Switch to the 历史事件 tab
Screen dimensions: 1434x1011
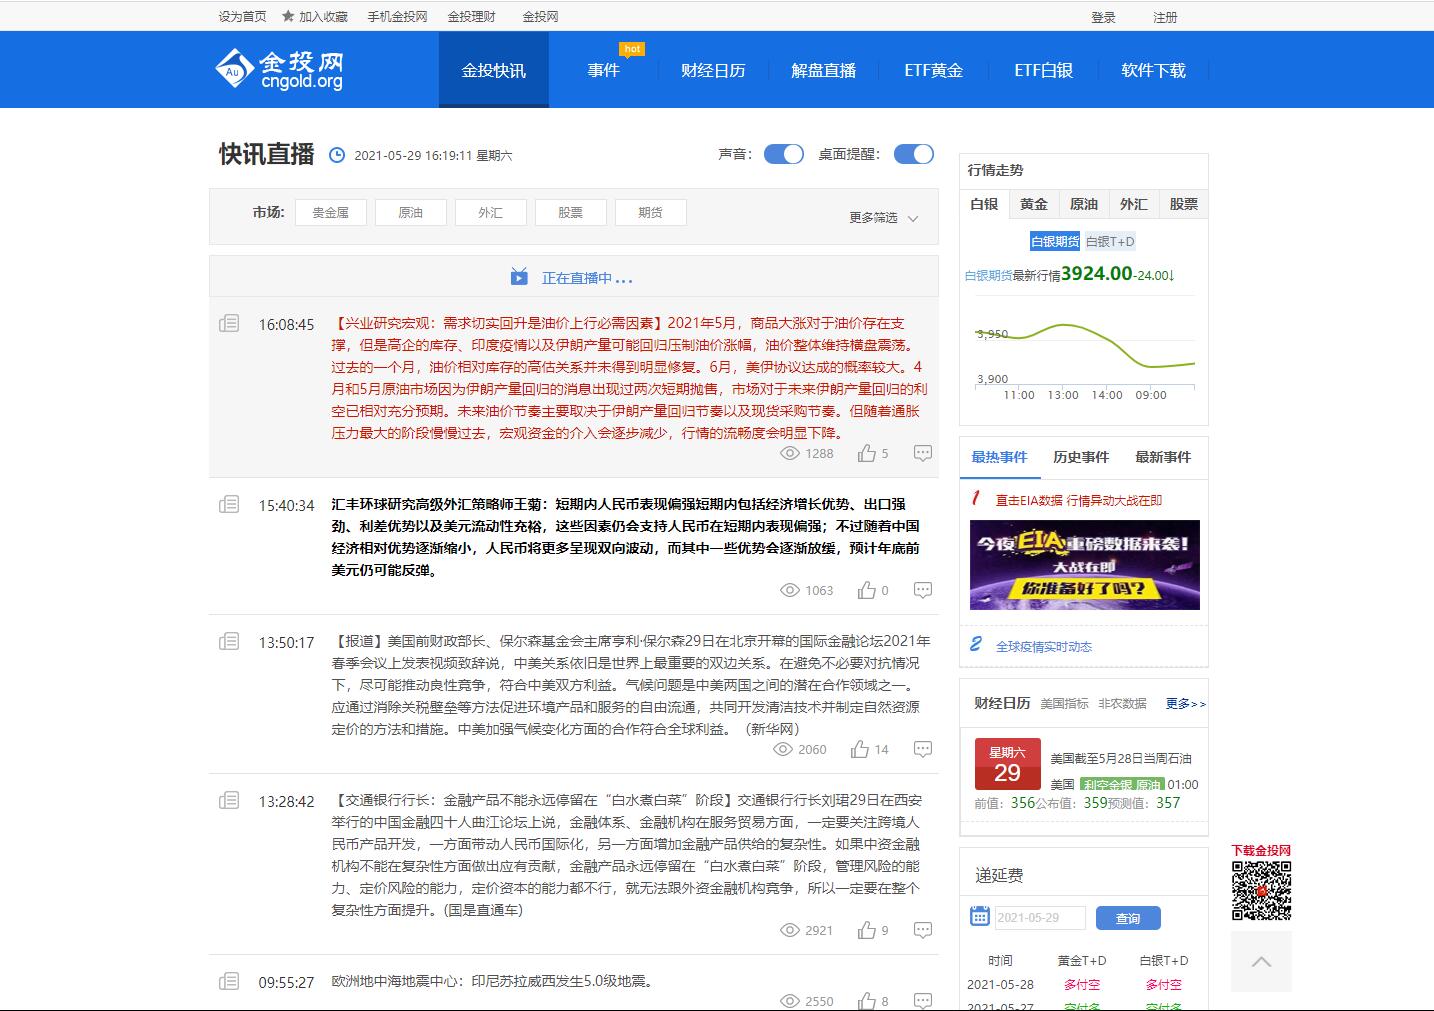click(x=1081, y=457)
